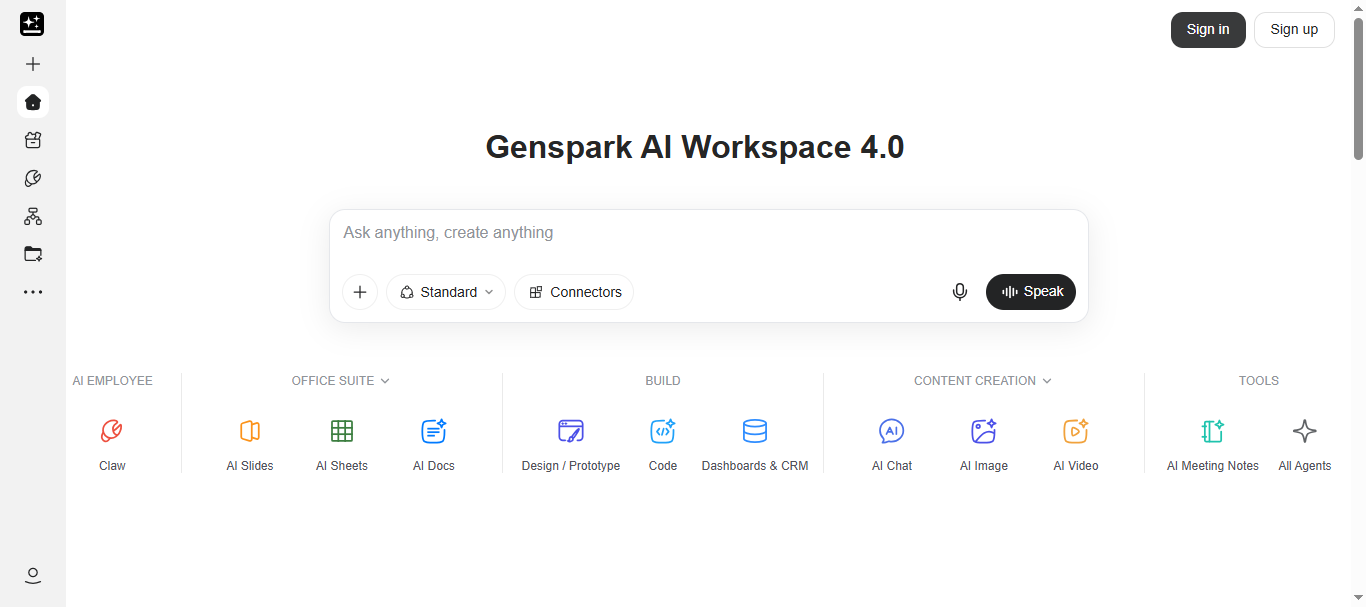Viewport: 1366px width, 607px height.
Task: Click the Genspark logo icon in the sidebar
Action: (32, 25)
